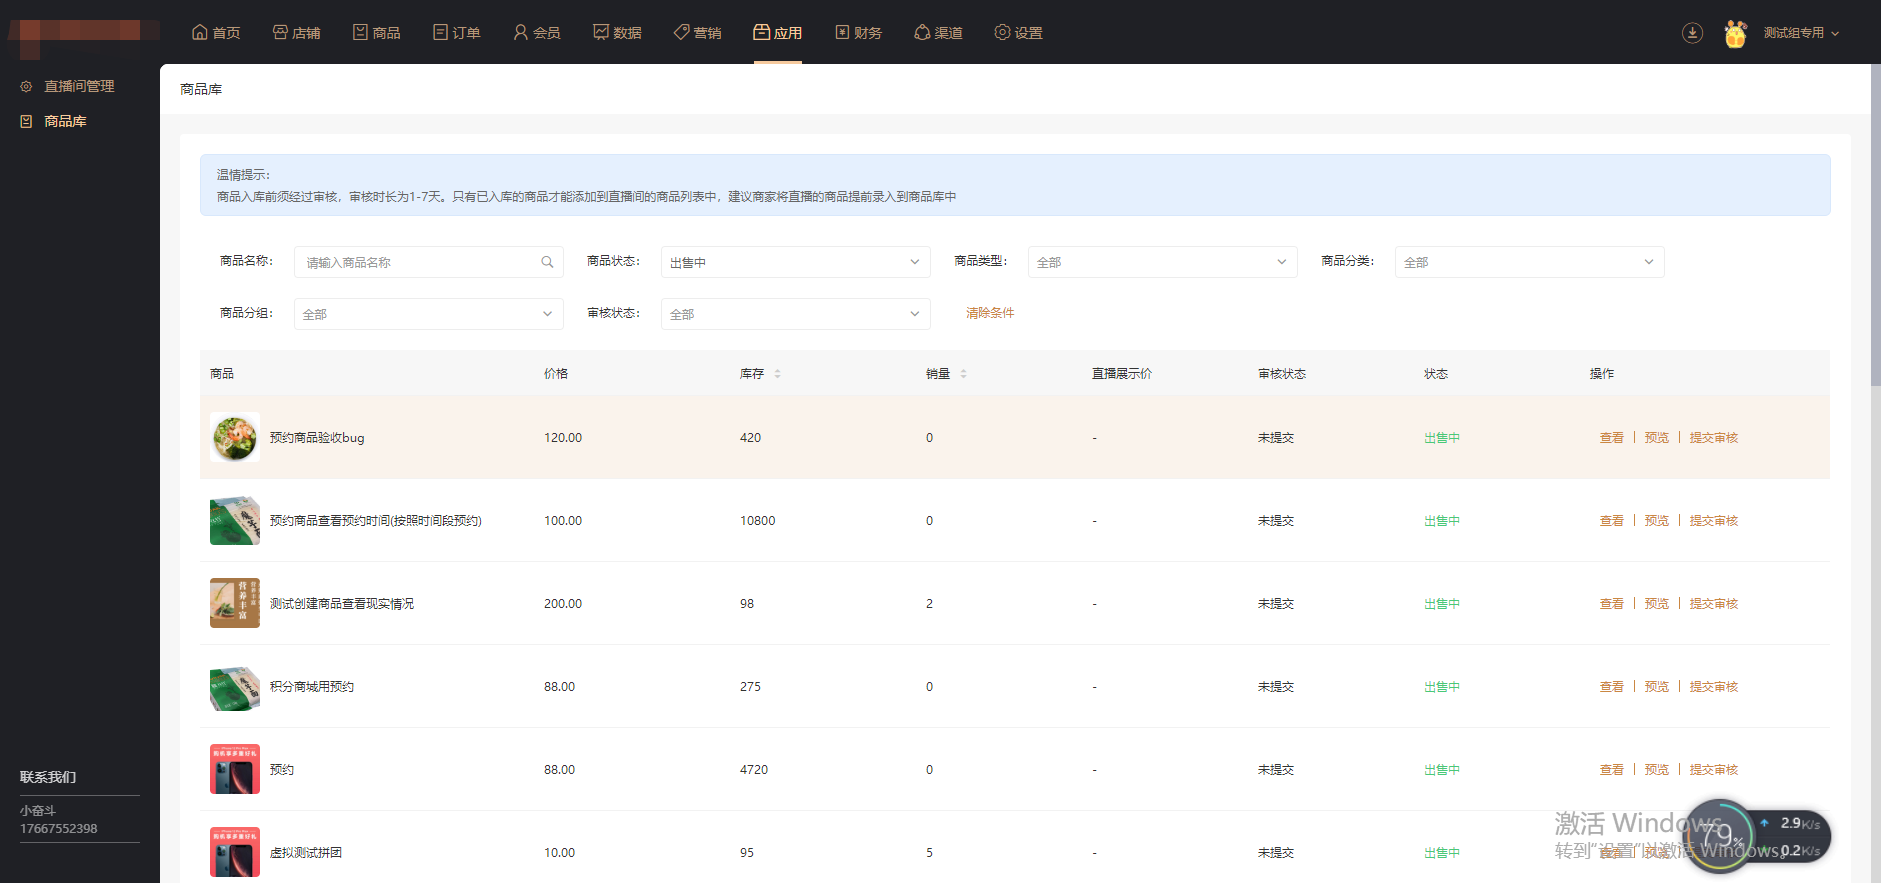Image resolution: width=1881 pixels, height=883 pixels.
Task: Click the sort arrows next to 库存
Action: pos(777,374)
